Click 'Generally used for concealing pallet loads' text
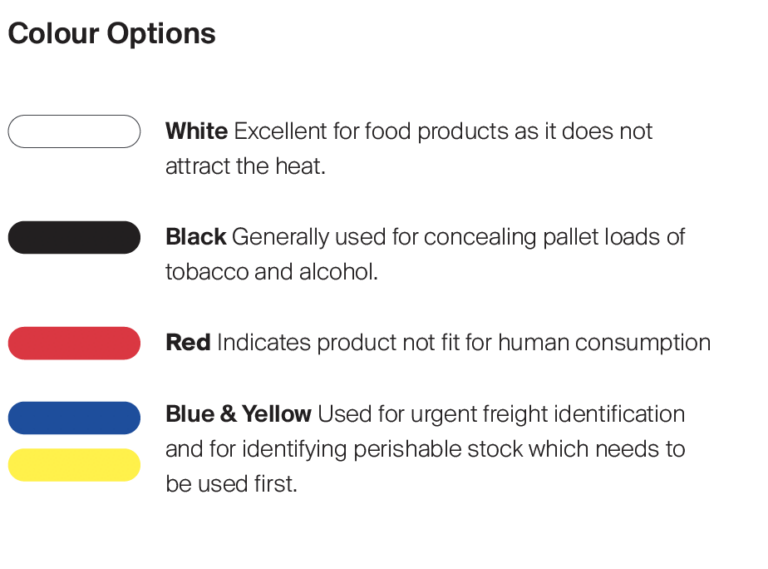The image size is (768, 569). 446,237
